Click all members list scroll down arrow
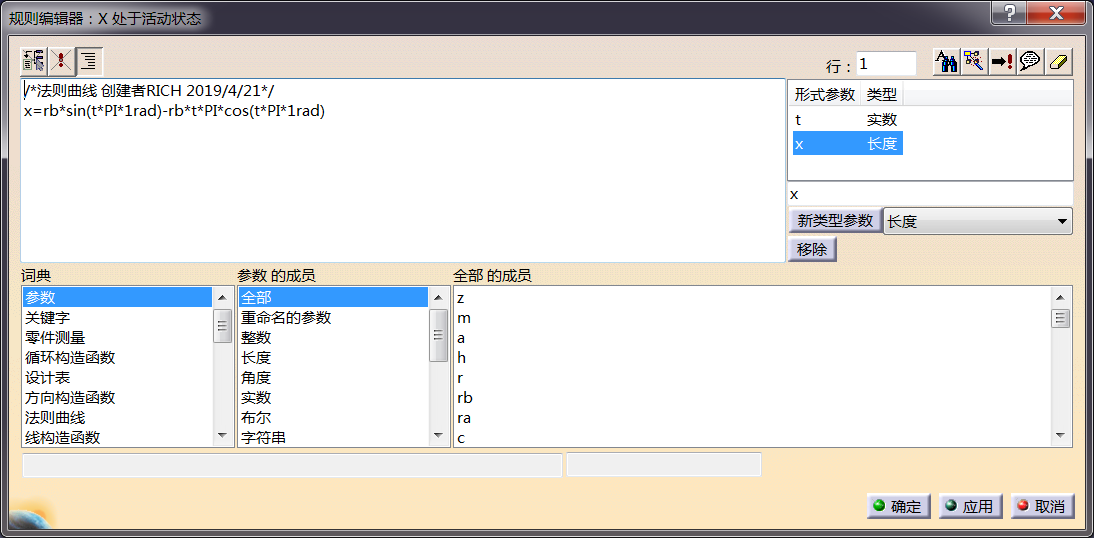 point(1061,435)
